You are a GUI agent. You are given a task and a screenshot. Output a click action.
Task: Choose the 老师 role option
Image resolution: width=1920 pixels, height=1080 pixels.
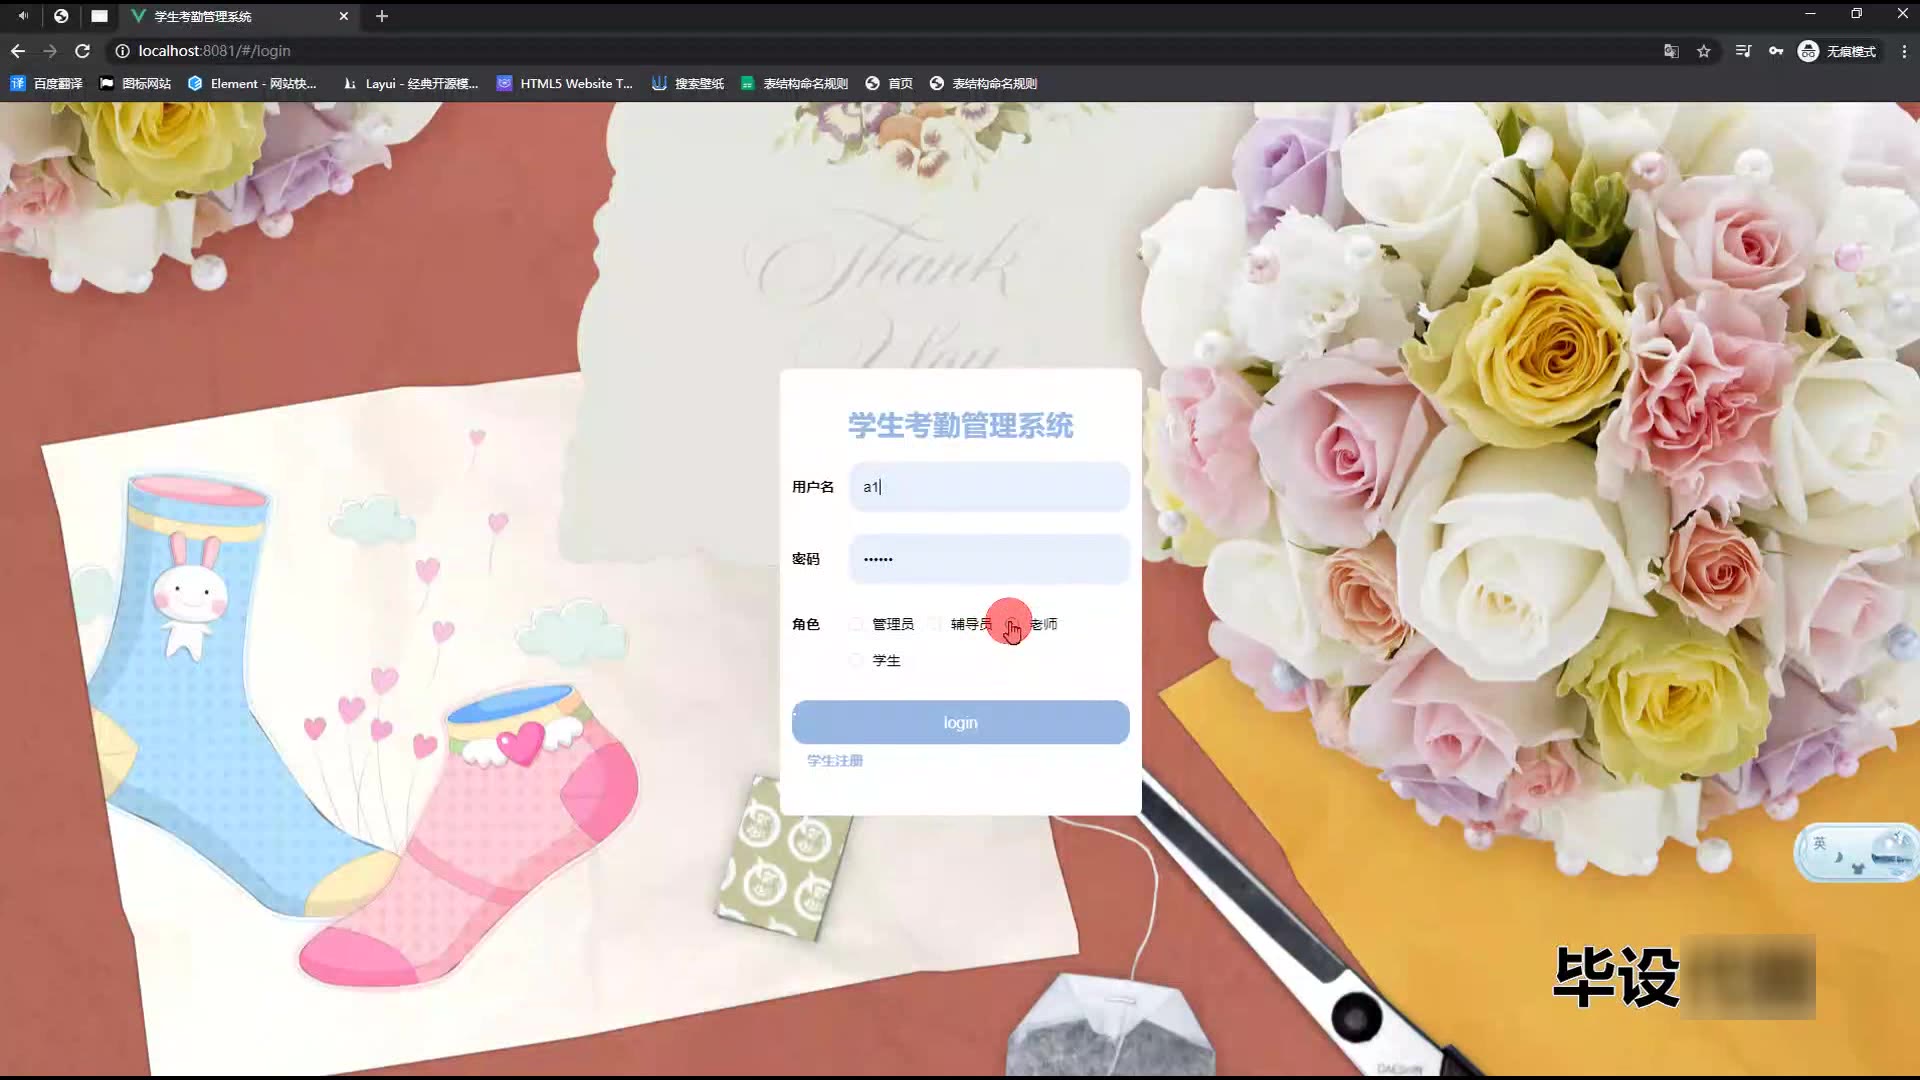coord(1042,624)
